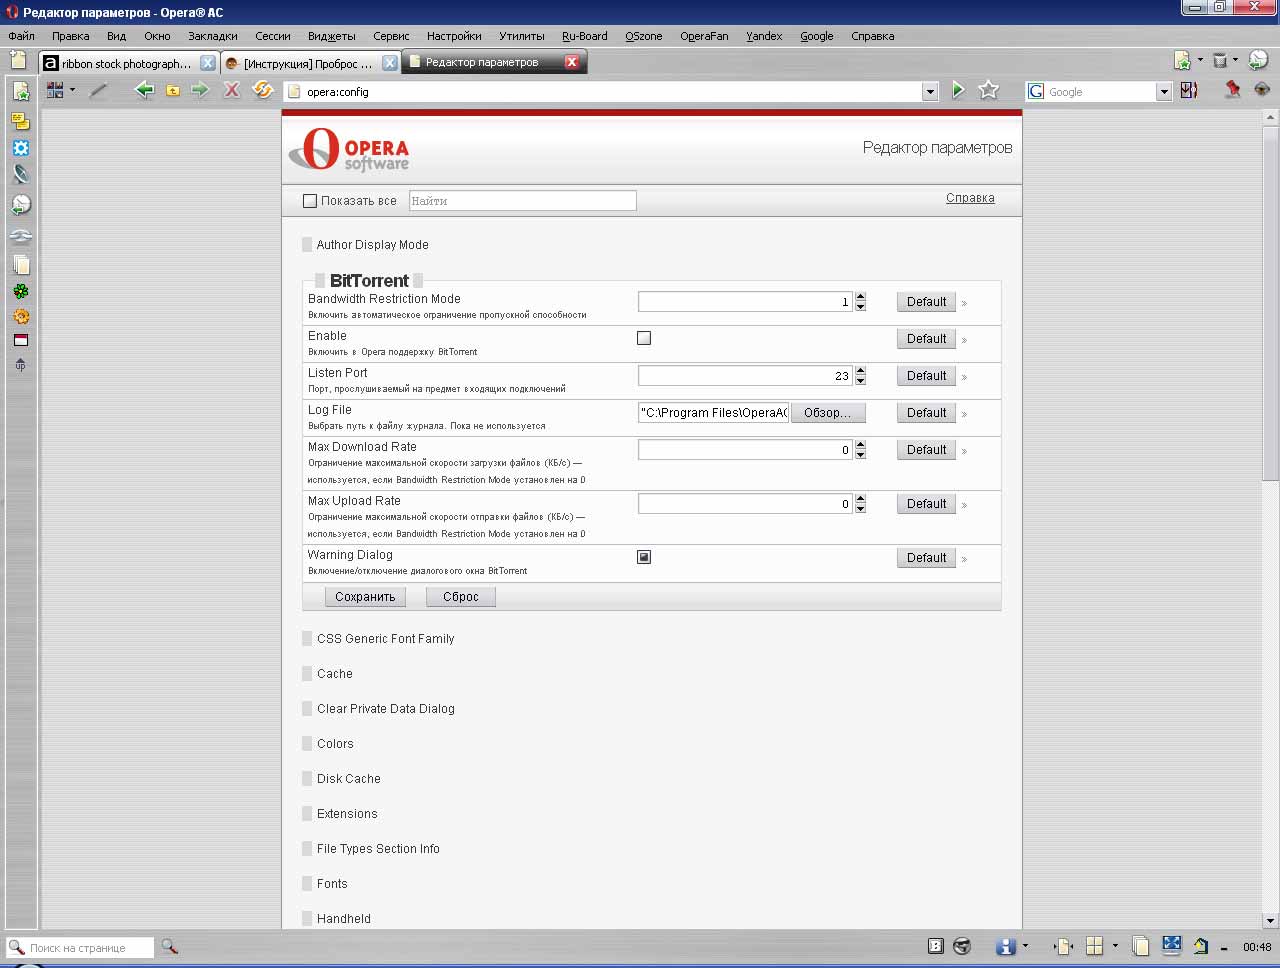Click the fullscreen icon in status bar
Viewport: 1280px width, 968px height.
[1171, 945]
